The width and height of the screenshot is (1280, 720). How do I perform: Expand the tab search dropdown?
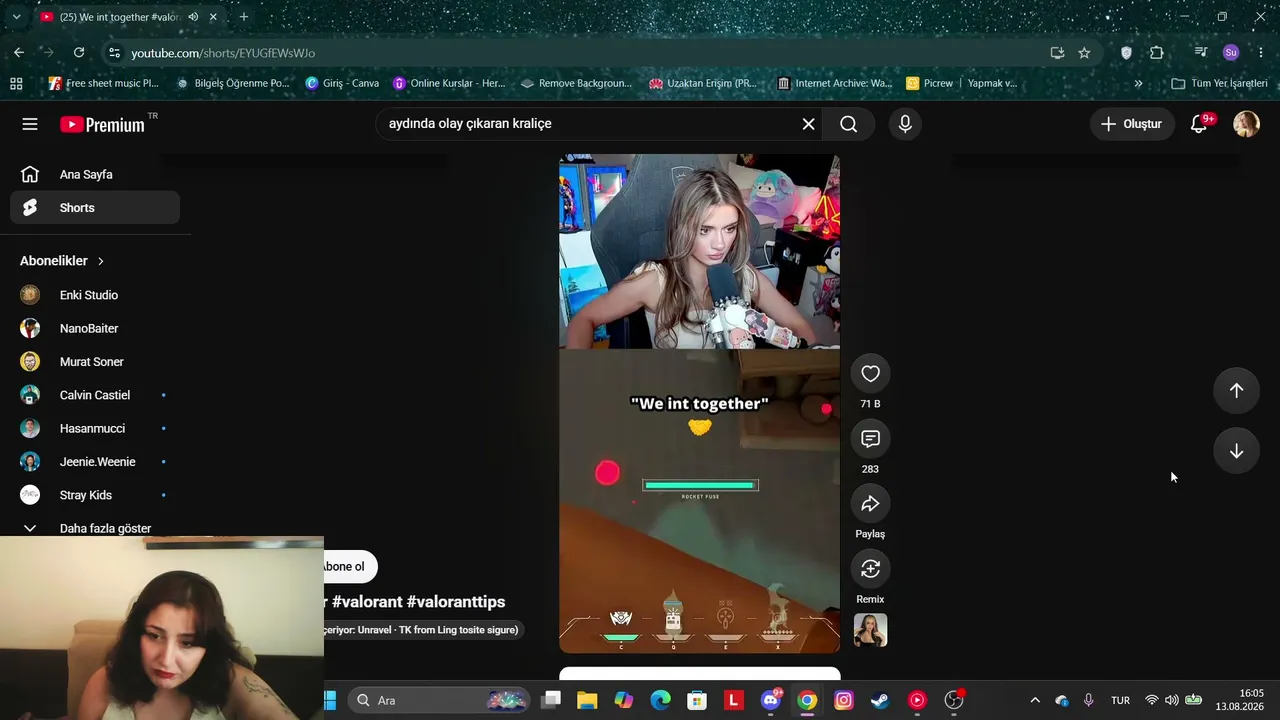16,17
